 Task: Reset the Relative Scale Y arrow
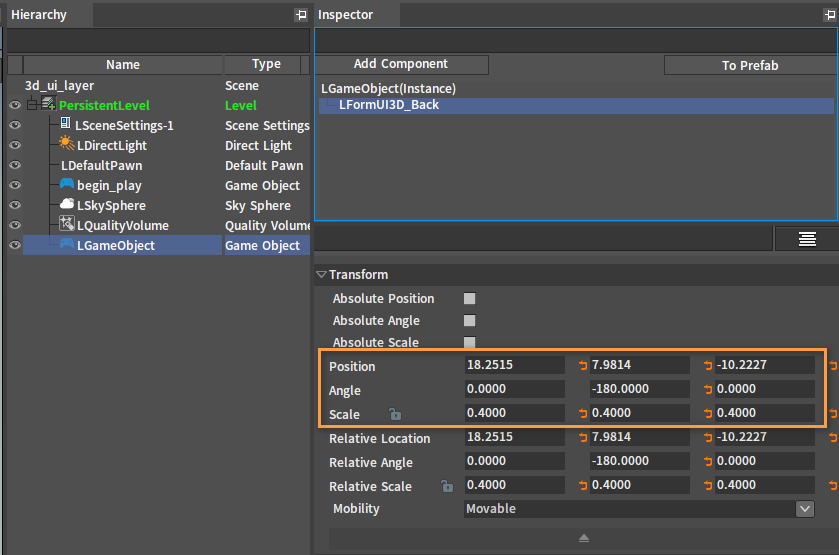[708, 485]
